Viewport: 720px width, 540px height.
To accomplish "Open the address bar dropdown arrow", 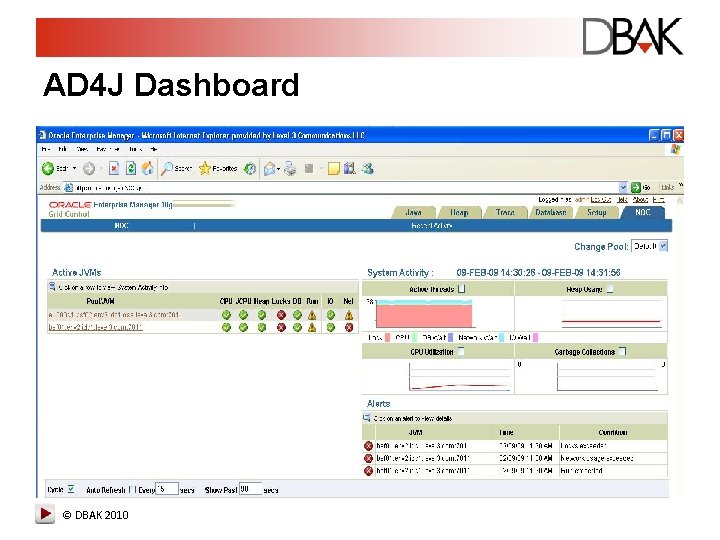I will 623,187.
